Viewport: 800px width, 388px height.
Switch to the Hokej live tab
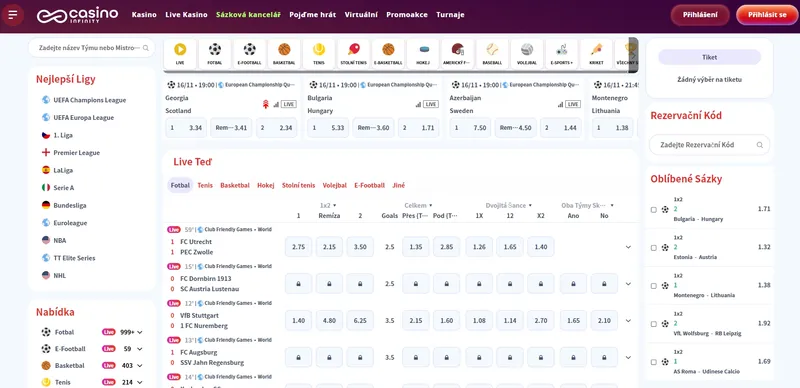[x=266, y=185]
